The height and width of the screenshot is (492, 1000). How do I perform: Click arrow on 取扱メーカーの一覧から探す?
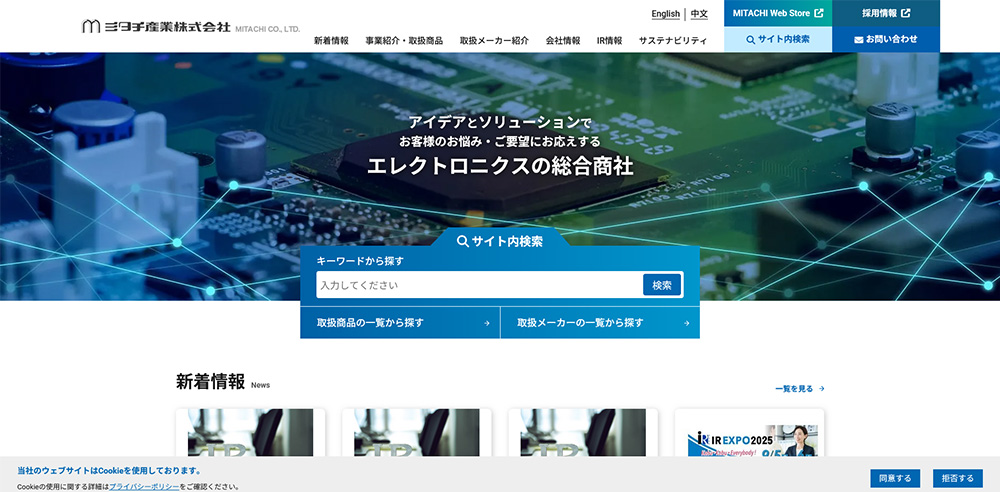click(686, 323)
